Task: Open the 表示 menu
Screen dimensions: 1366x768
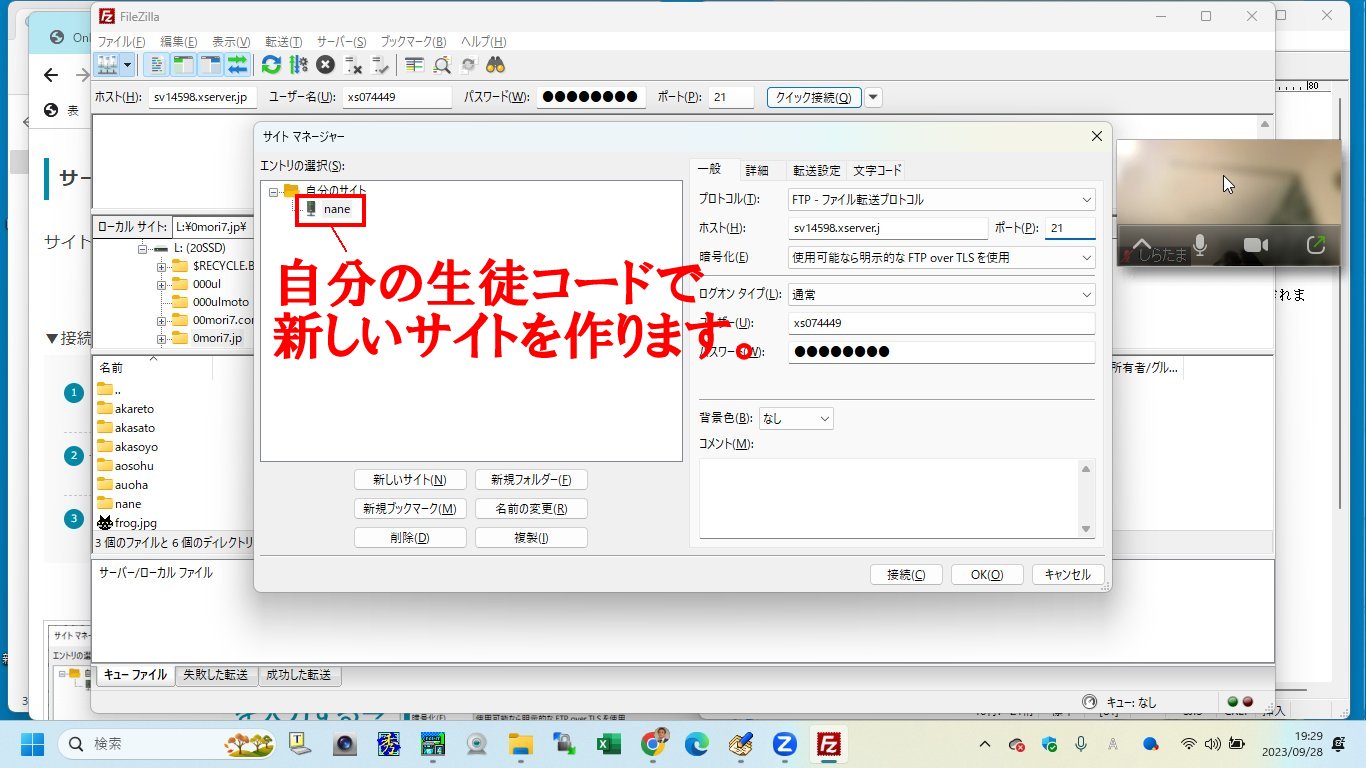Action: [x=231, y=42]
